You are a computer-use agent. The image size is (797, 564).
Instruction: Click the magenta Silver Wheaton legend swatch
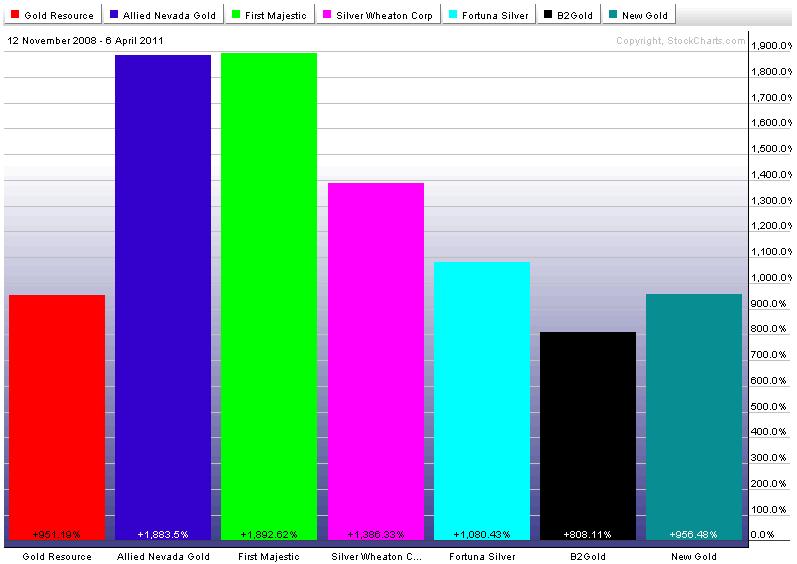327,14
